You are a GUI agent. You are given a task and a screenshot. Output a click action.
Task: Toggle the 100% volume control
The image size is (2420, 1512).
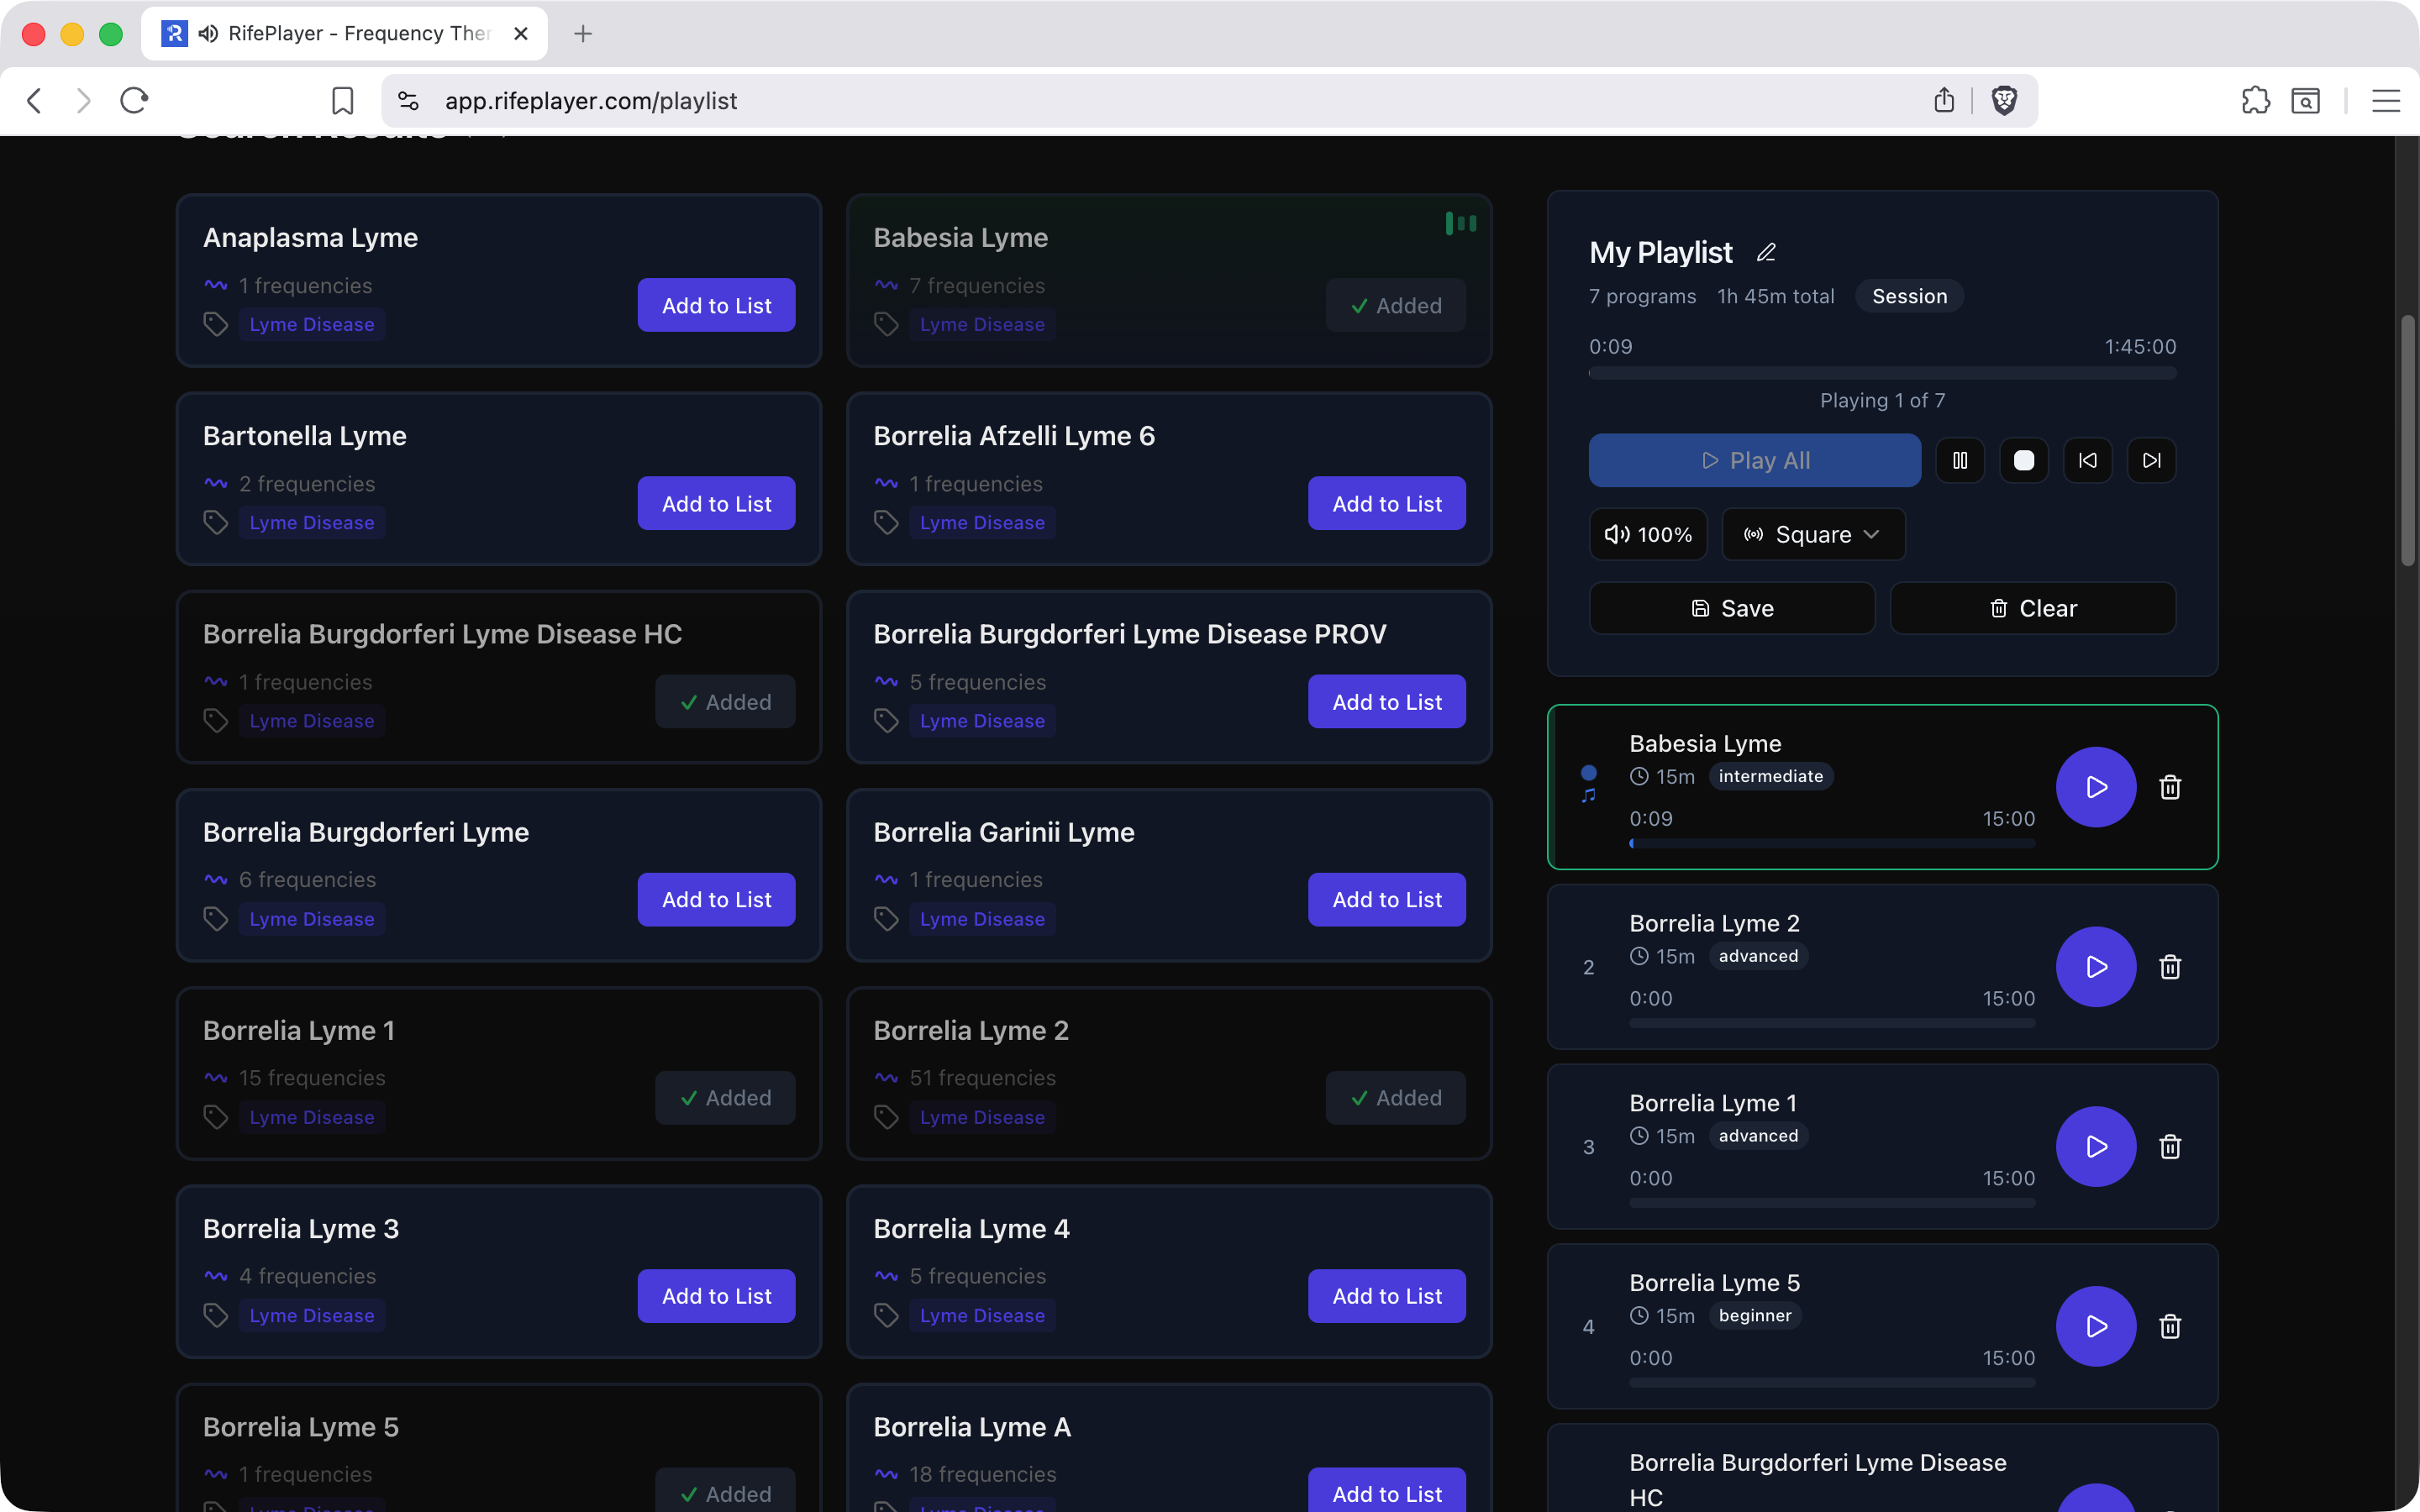[x=1648, y=535]
